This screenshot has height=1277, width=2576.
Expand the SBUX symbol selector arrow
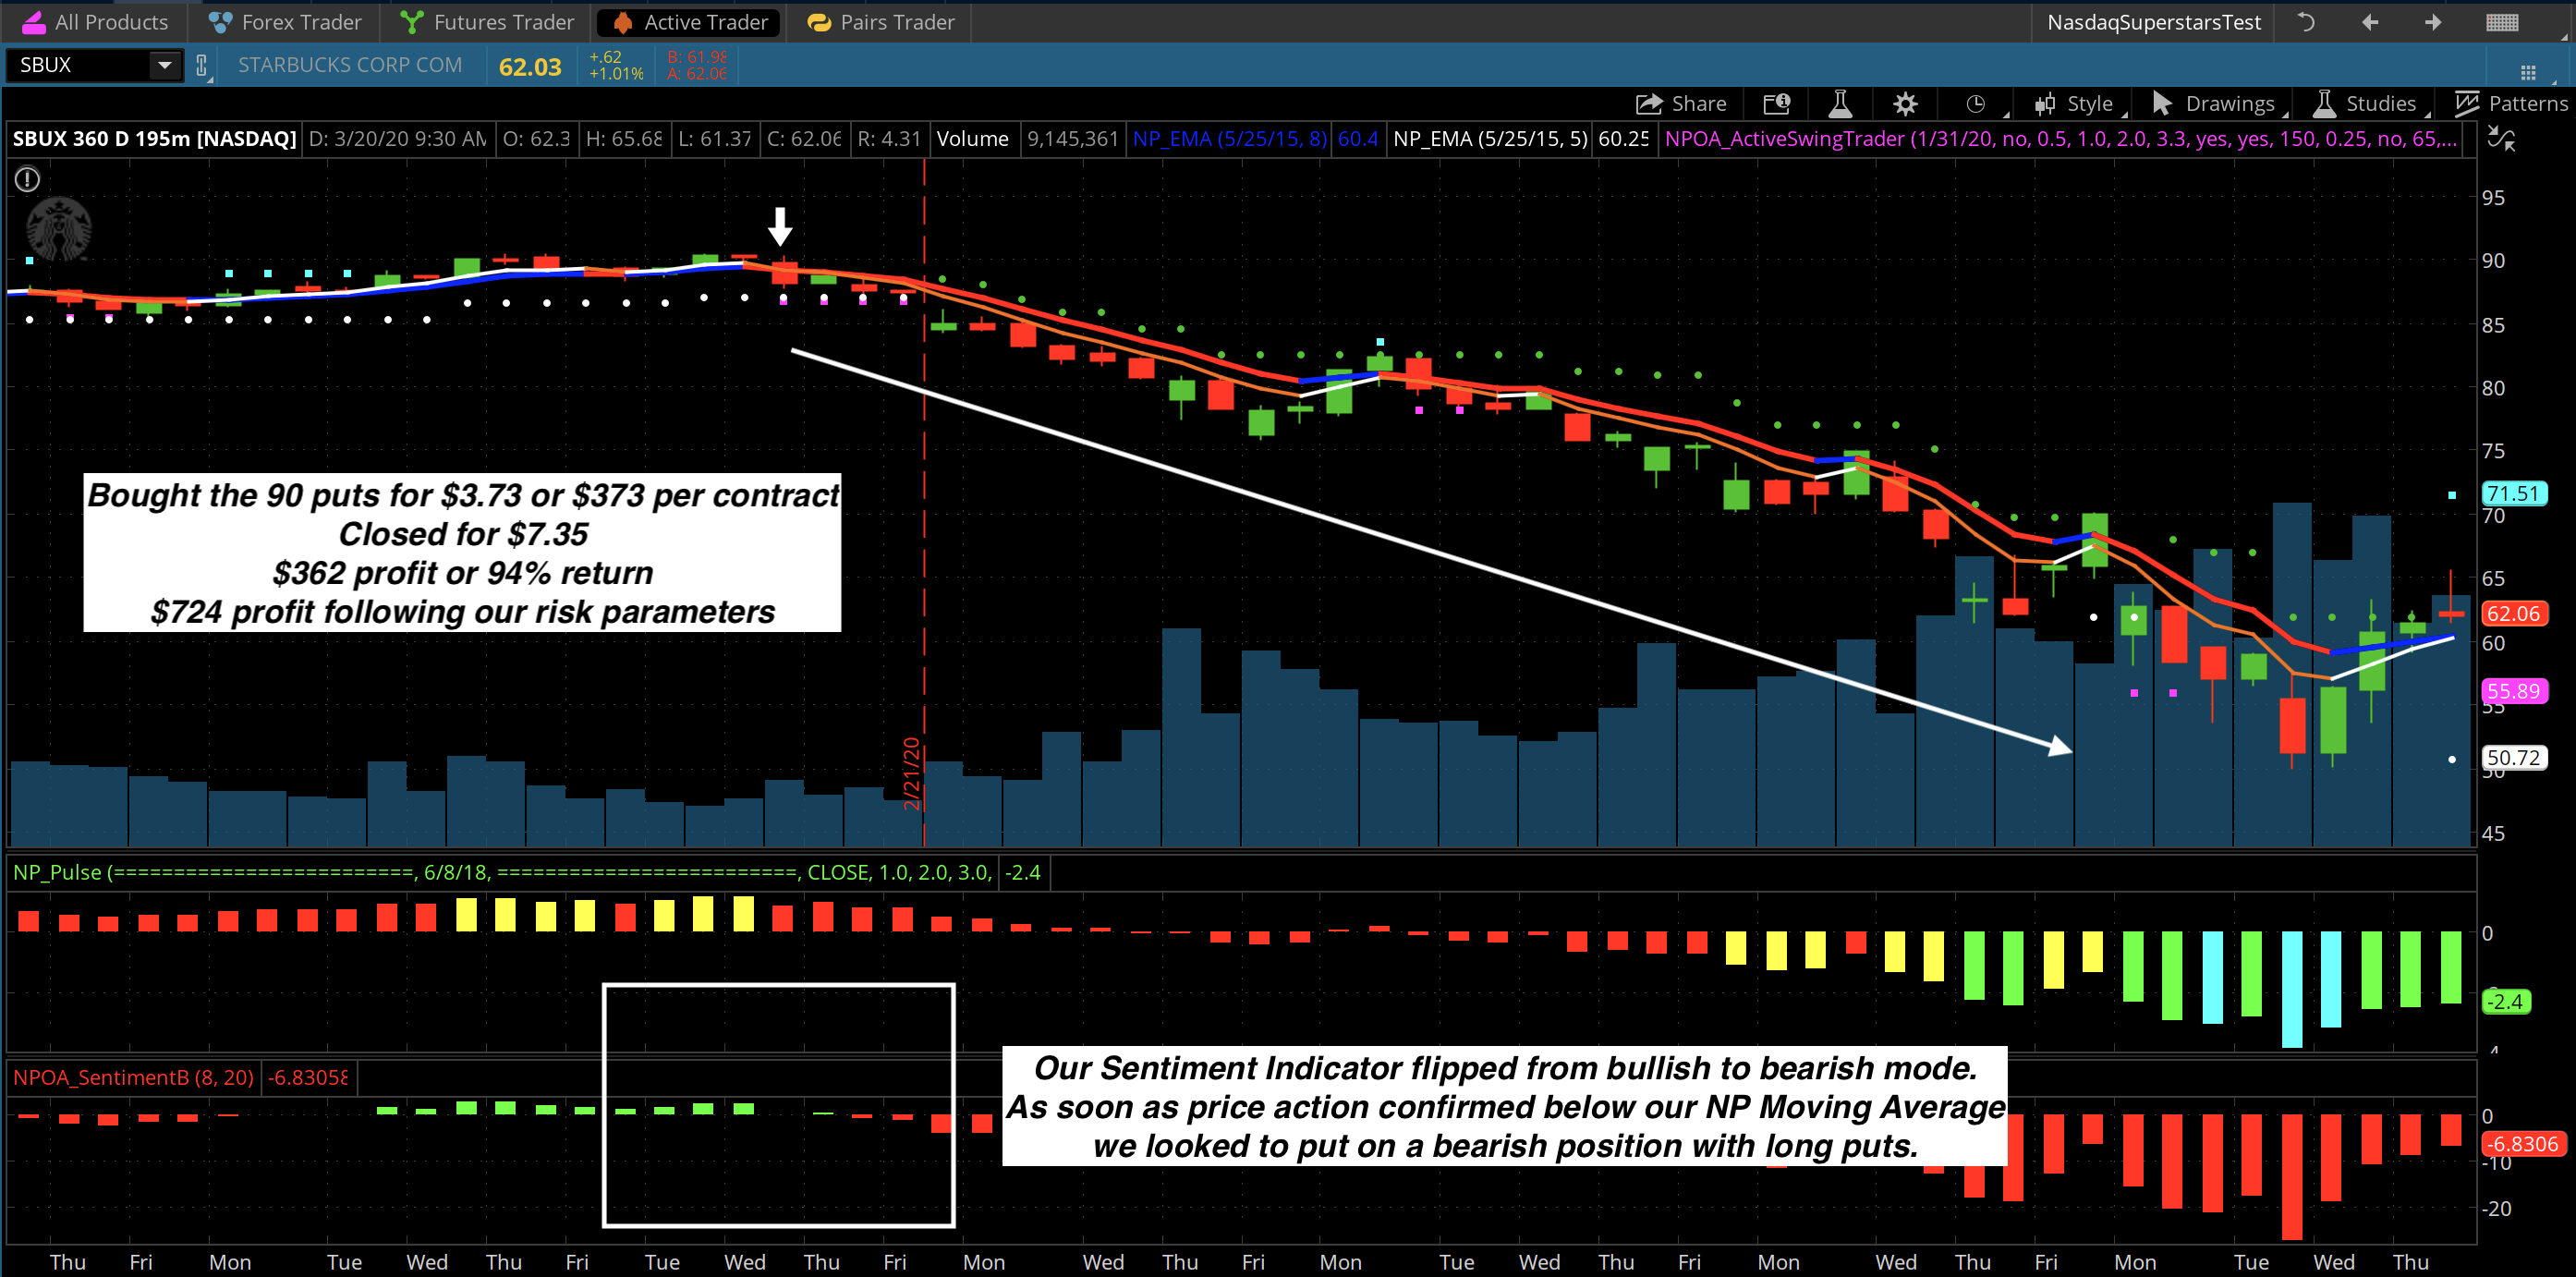164,66
